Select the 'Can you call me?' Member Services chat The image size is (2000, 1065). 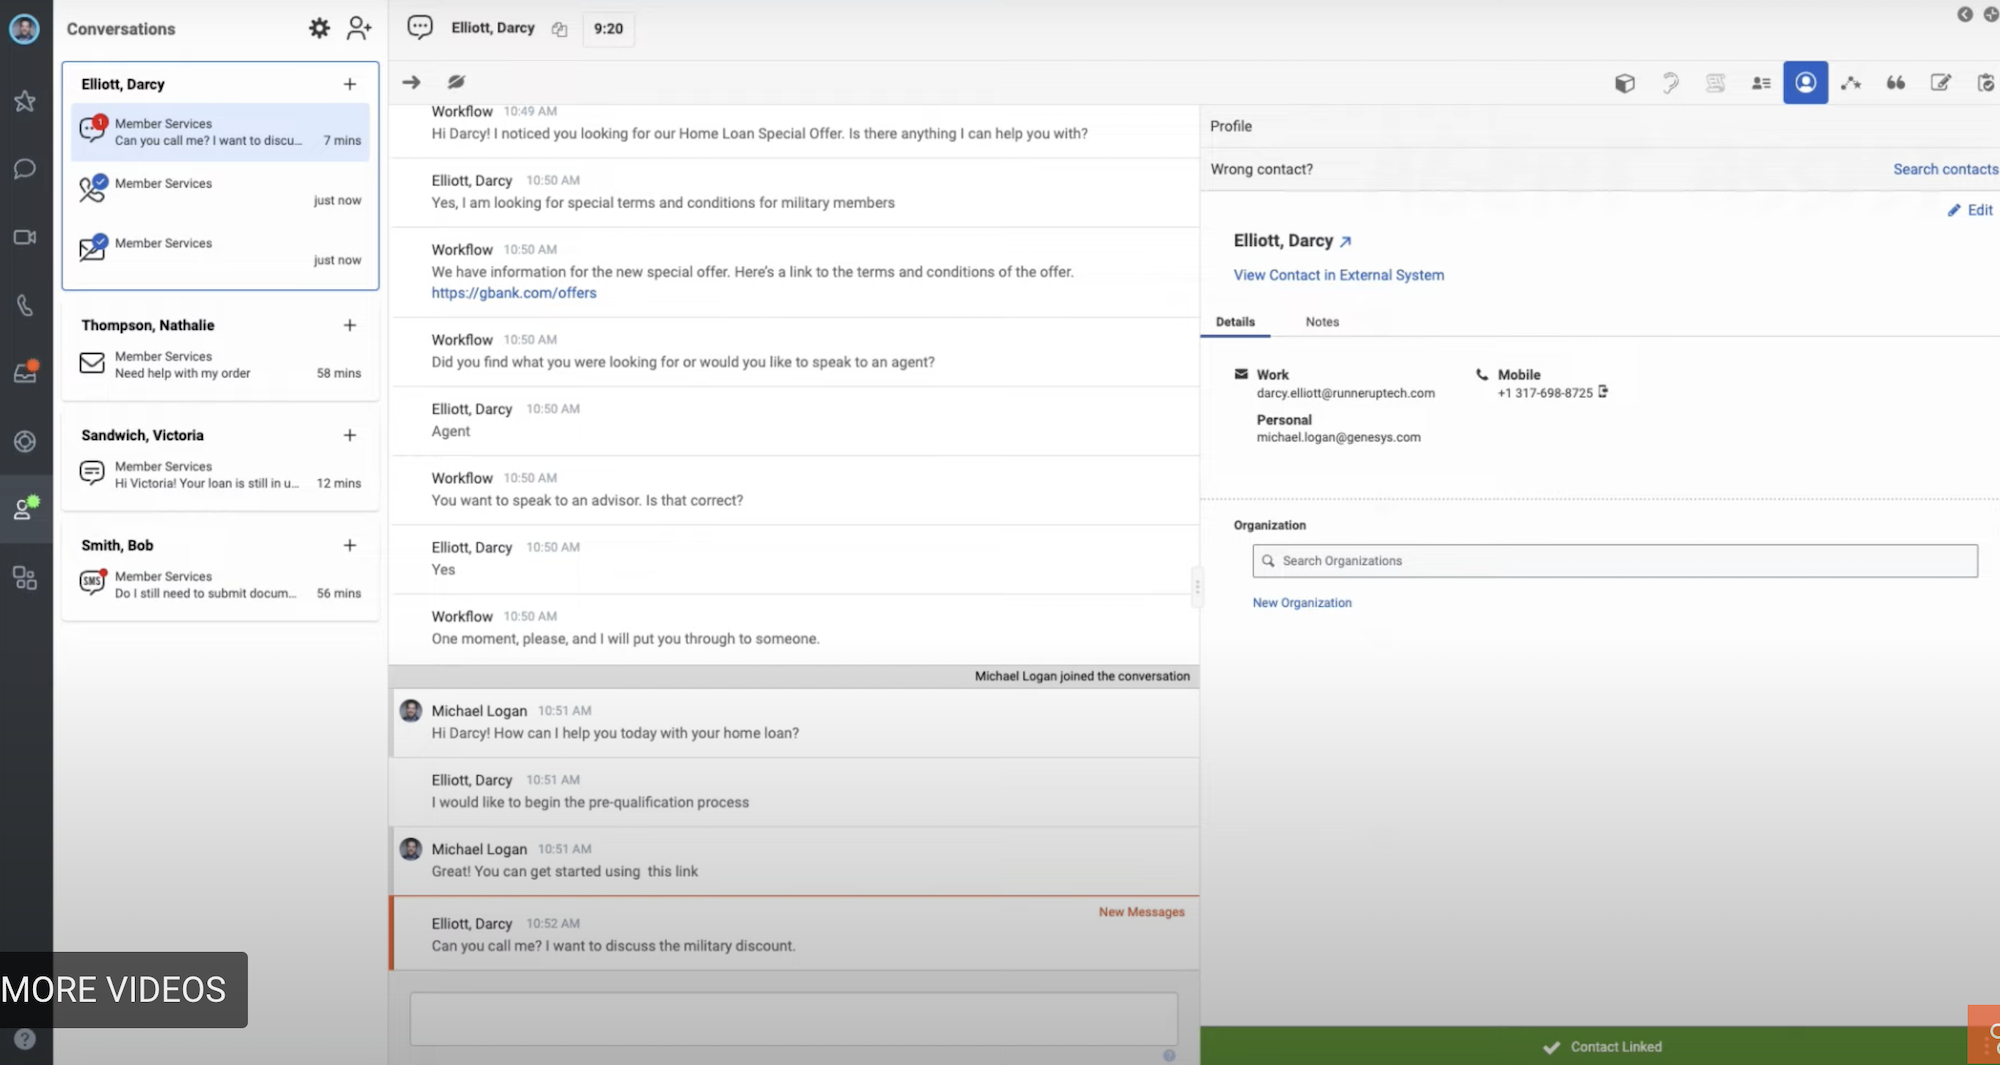click(x=220, y=132)
